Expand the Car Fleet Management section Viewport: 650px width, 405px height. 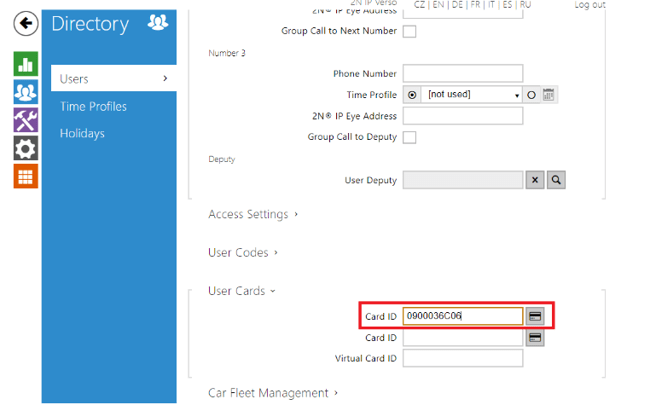click(x=272, y=393)
